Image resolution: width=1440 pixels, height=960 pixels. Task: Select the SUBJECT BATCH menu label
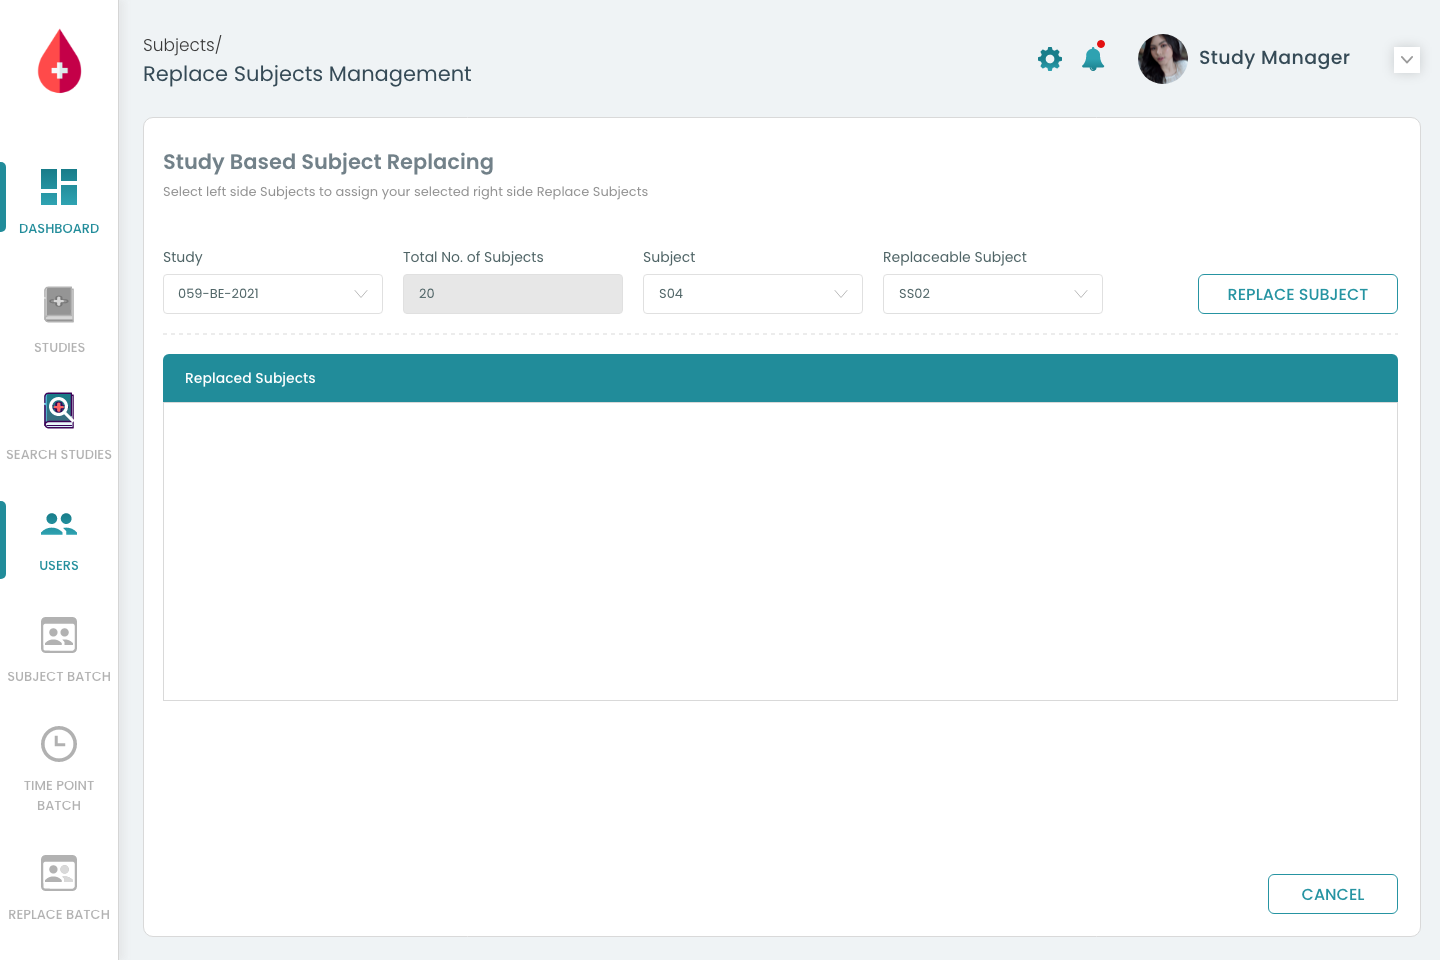point(59,677)
